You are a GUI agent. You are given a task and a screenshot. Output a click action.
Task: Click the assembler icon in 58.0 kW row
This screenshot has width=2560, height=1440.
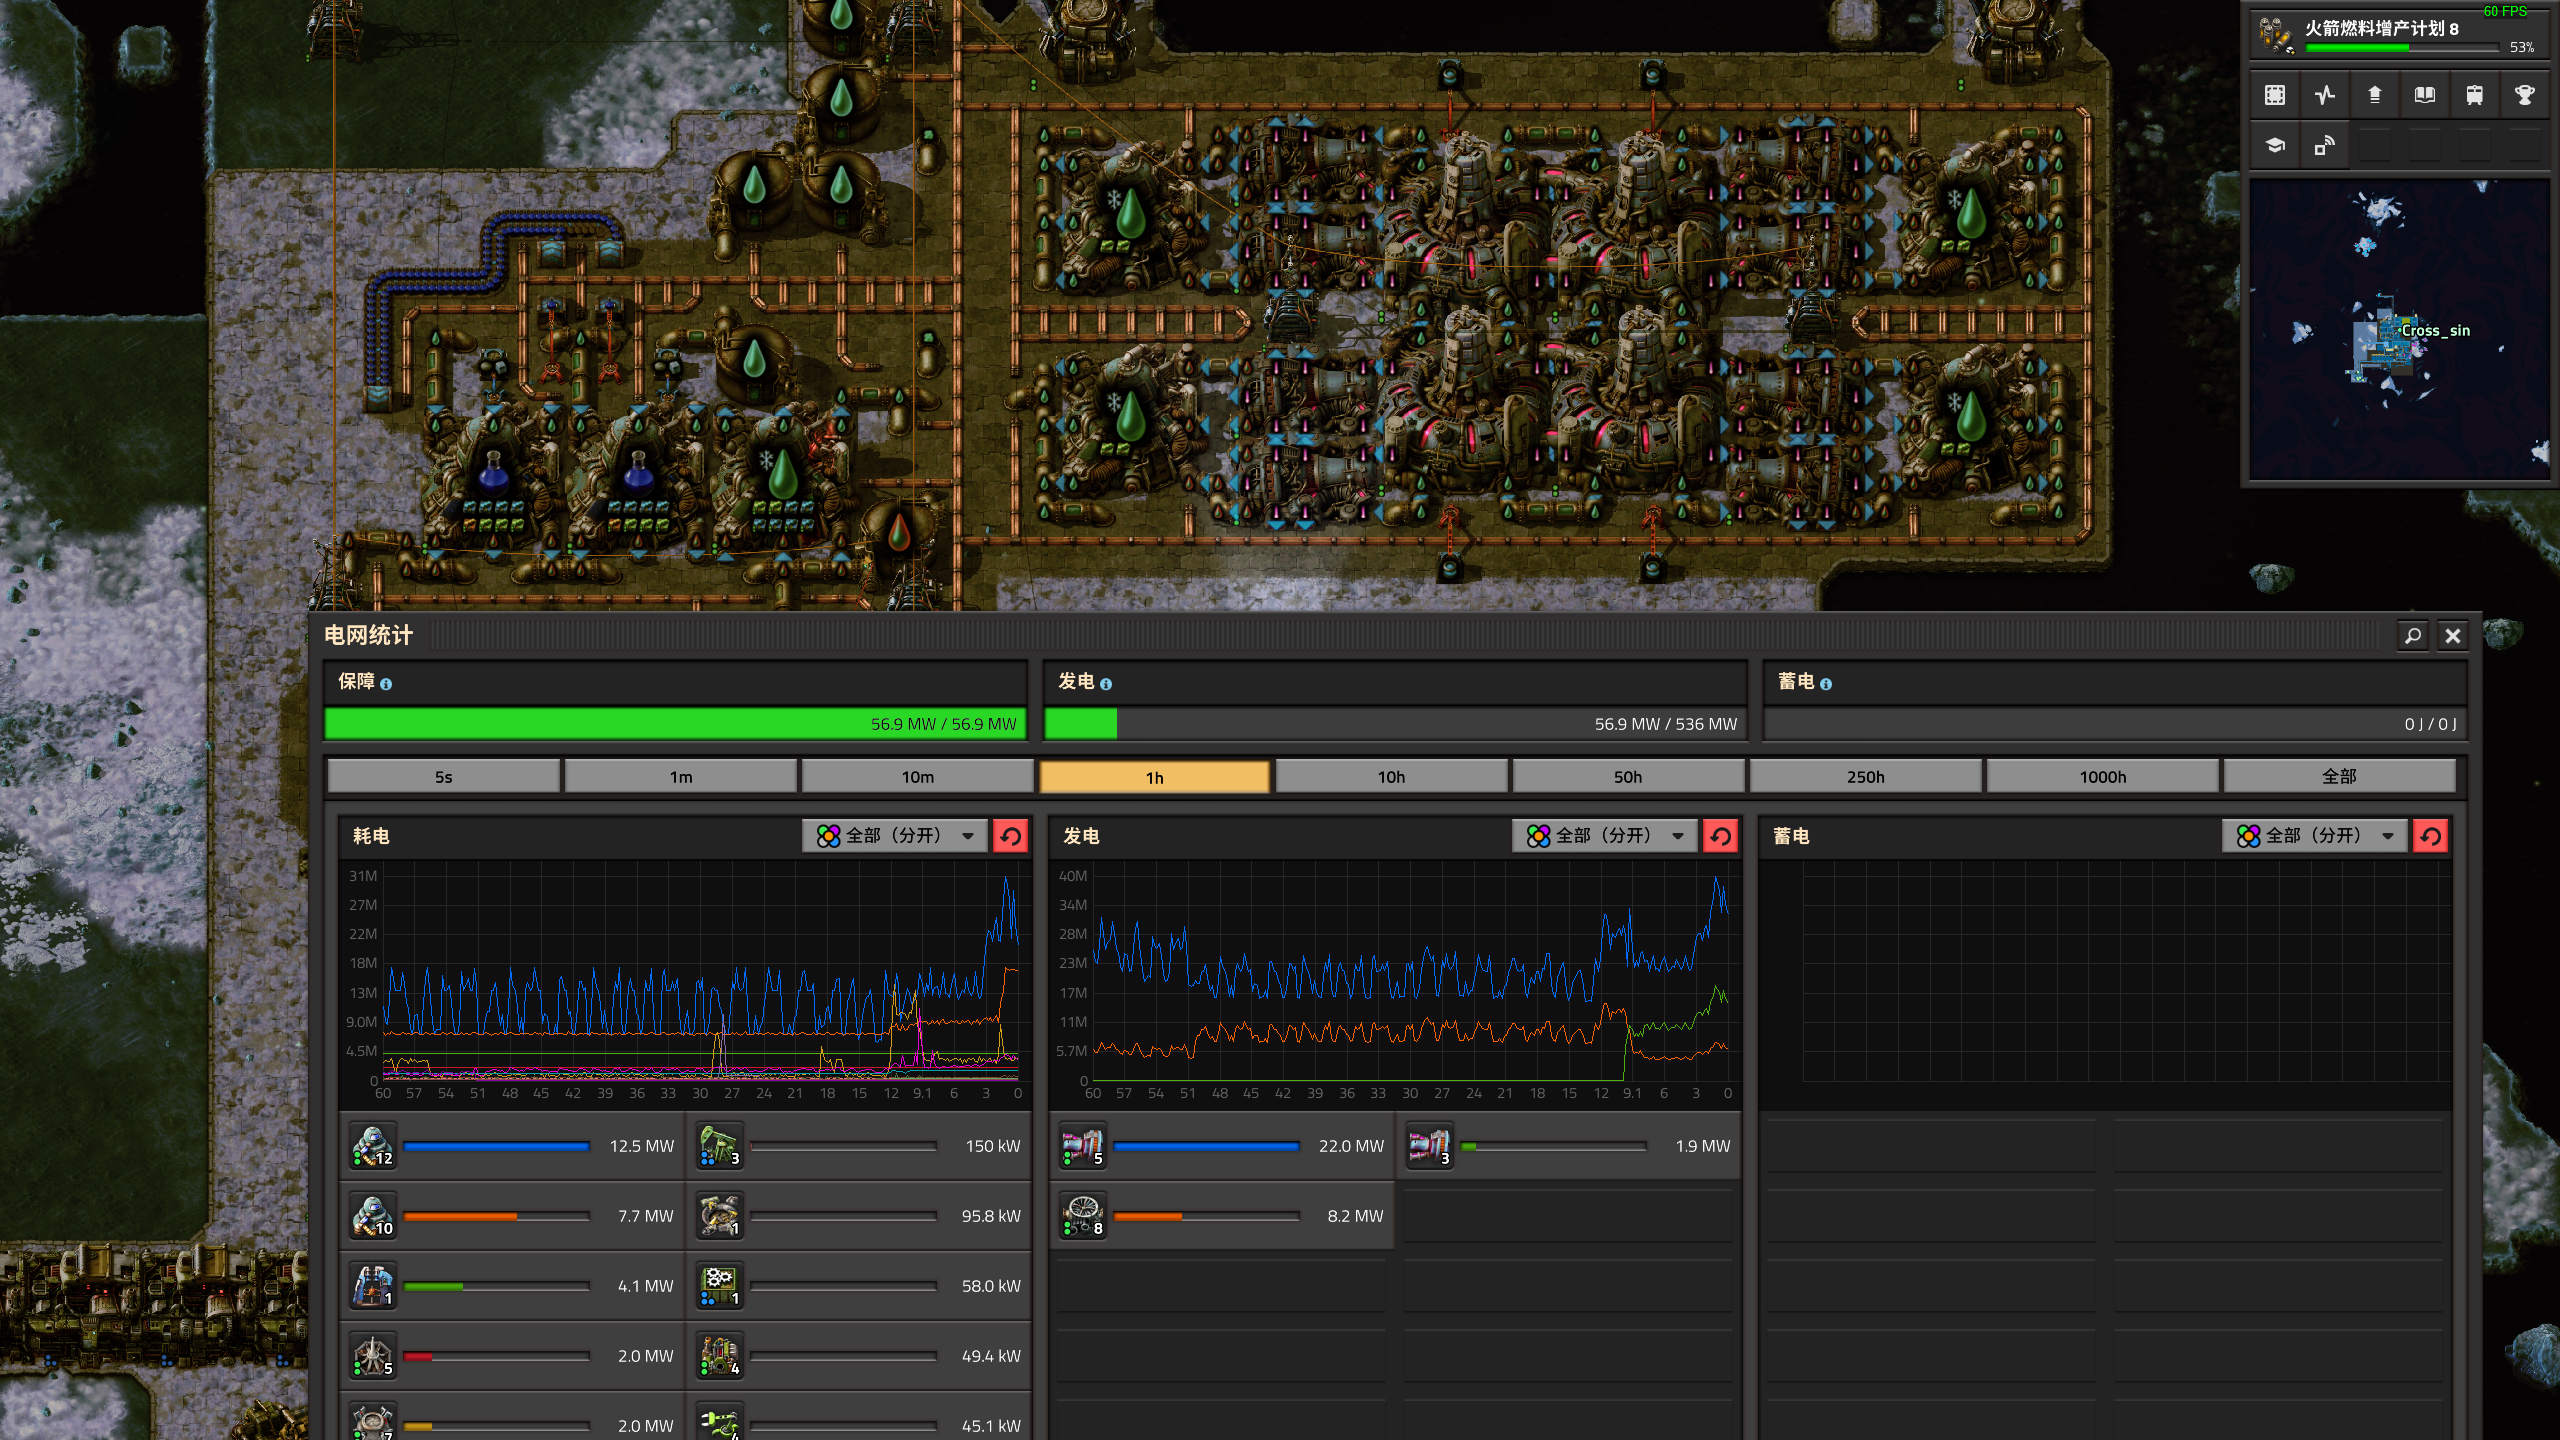pyautogui.click(x=720, y=1286)
